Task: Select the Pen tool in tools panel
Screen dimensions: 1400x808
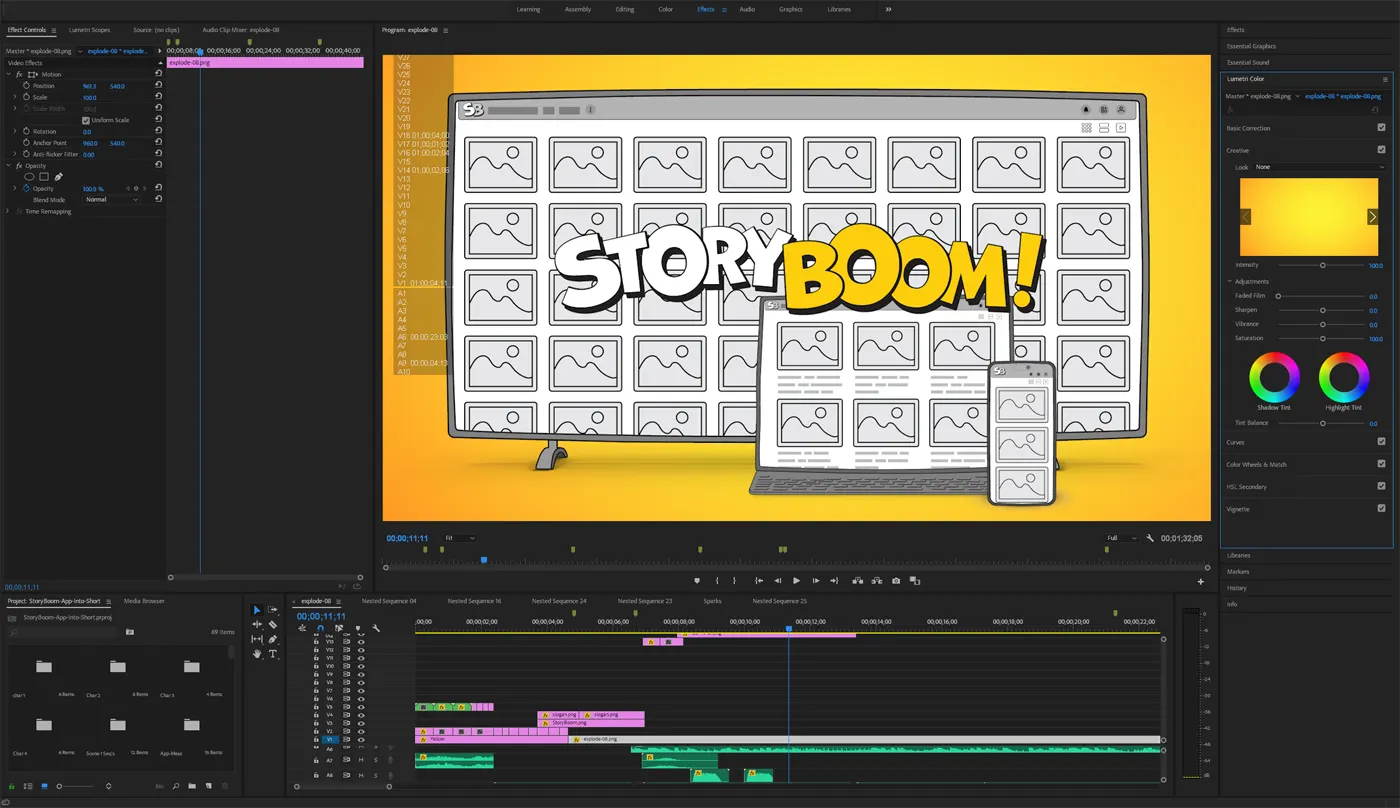Action: pos(273,639)
